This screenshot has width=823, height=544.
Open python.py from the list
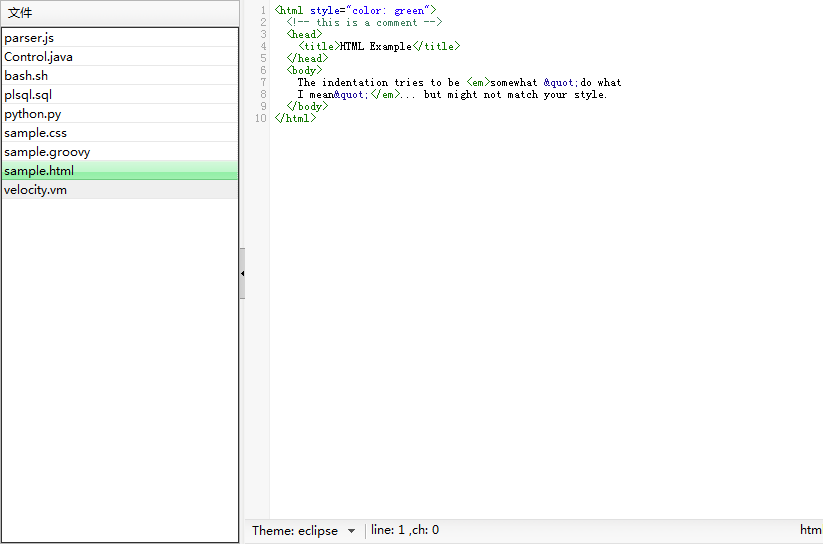click(x=32, y=114)
